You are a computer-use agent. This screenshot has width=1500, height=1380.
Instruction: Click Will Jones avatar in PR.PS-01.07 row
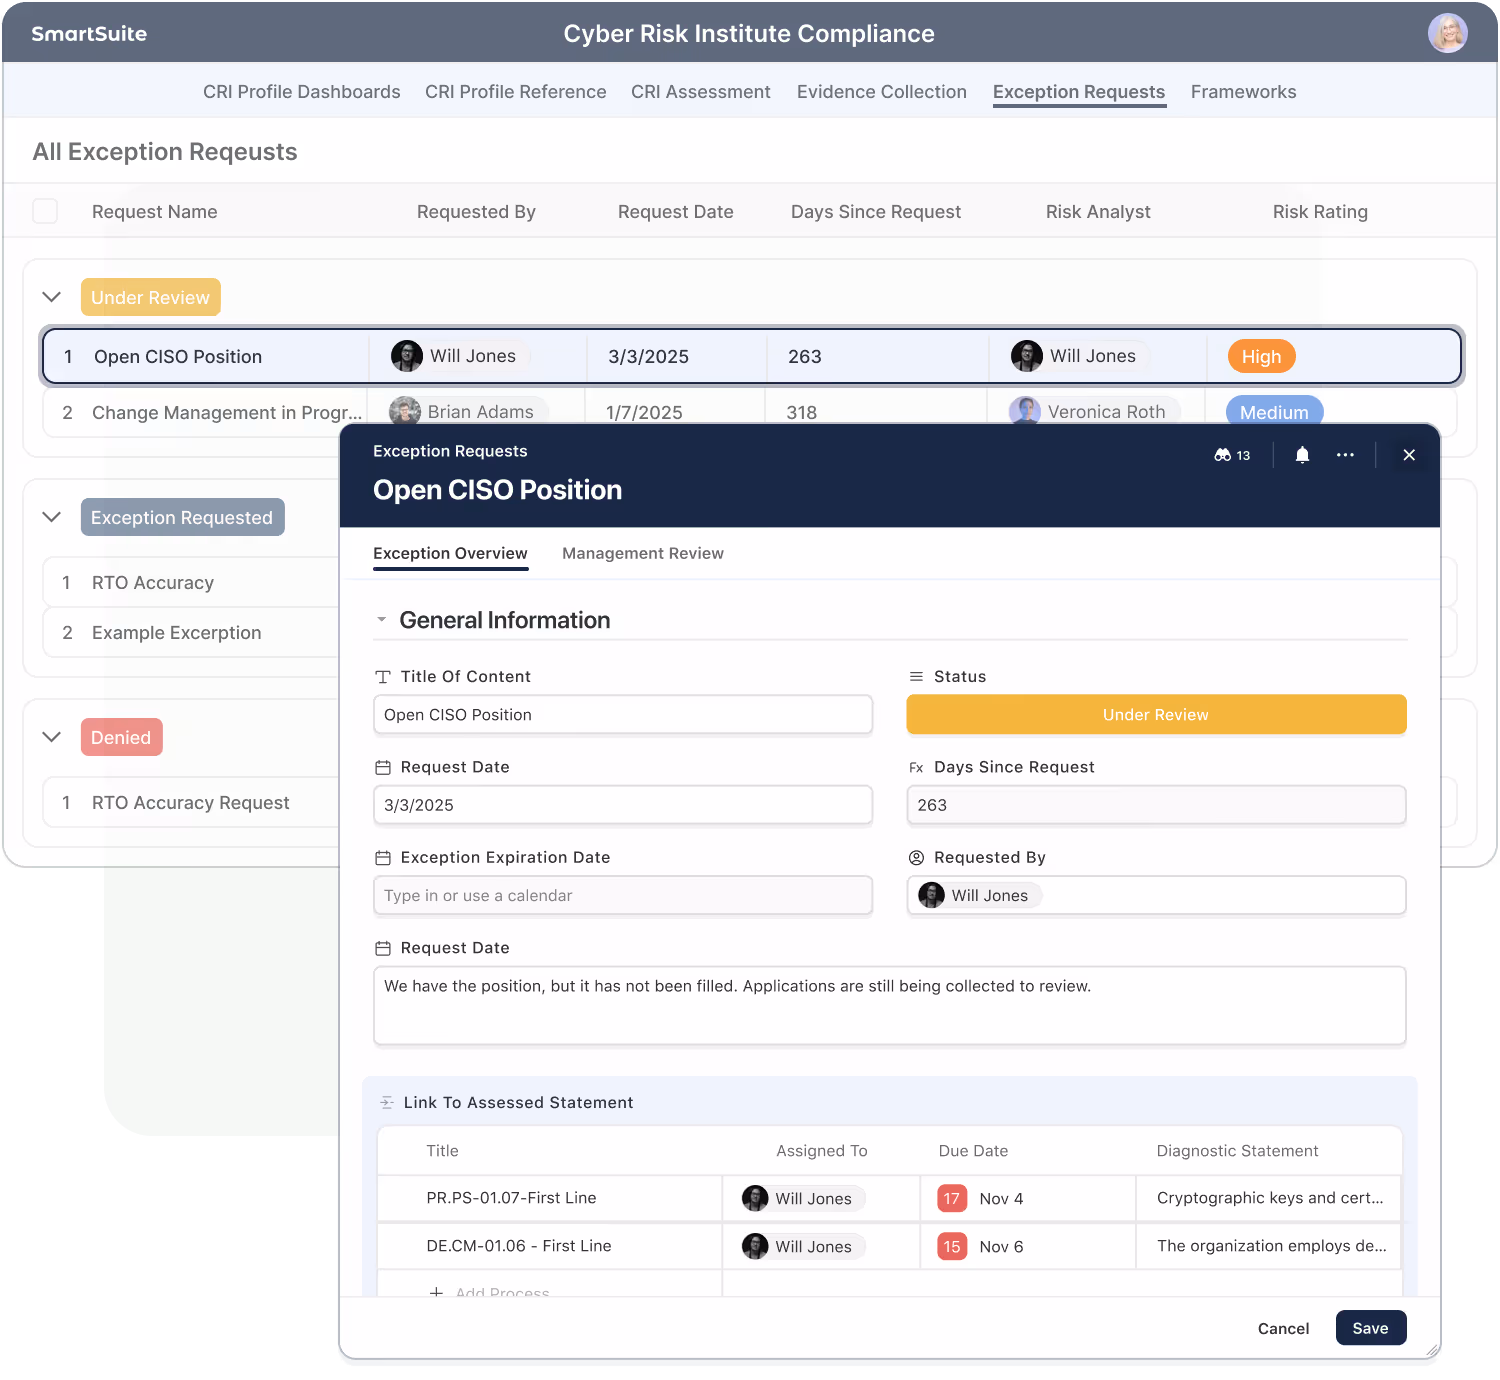point(755,1198)
